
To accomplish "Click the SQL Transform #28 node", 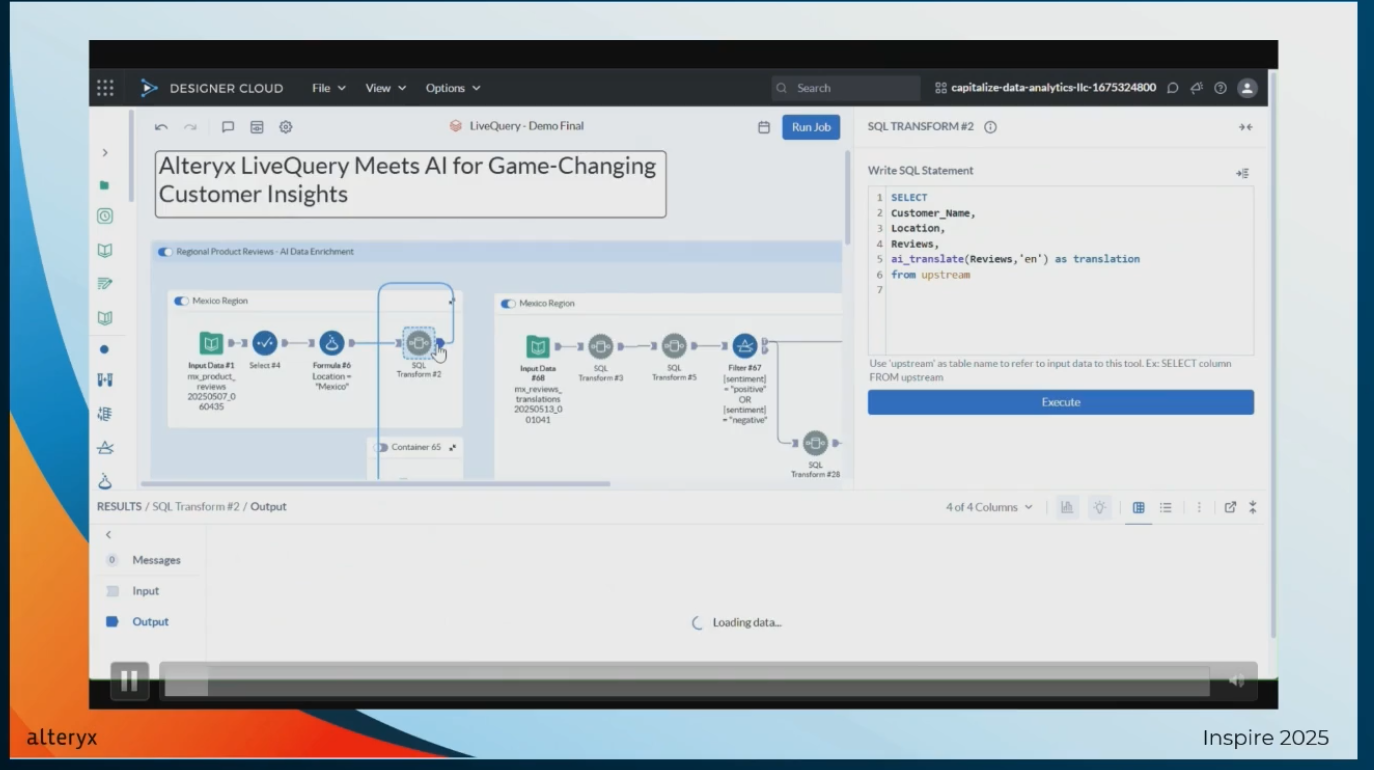I will coord(815,443).
